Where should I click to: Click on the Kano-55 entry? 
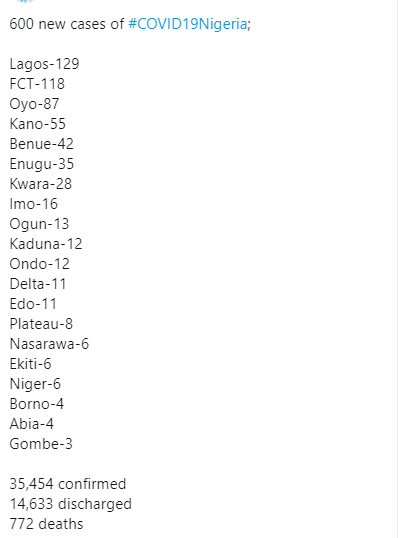click(38, 124)
